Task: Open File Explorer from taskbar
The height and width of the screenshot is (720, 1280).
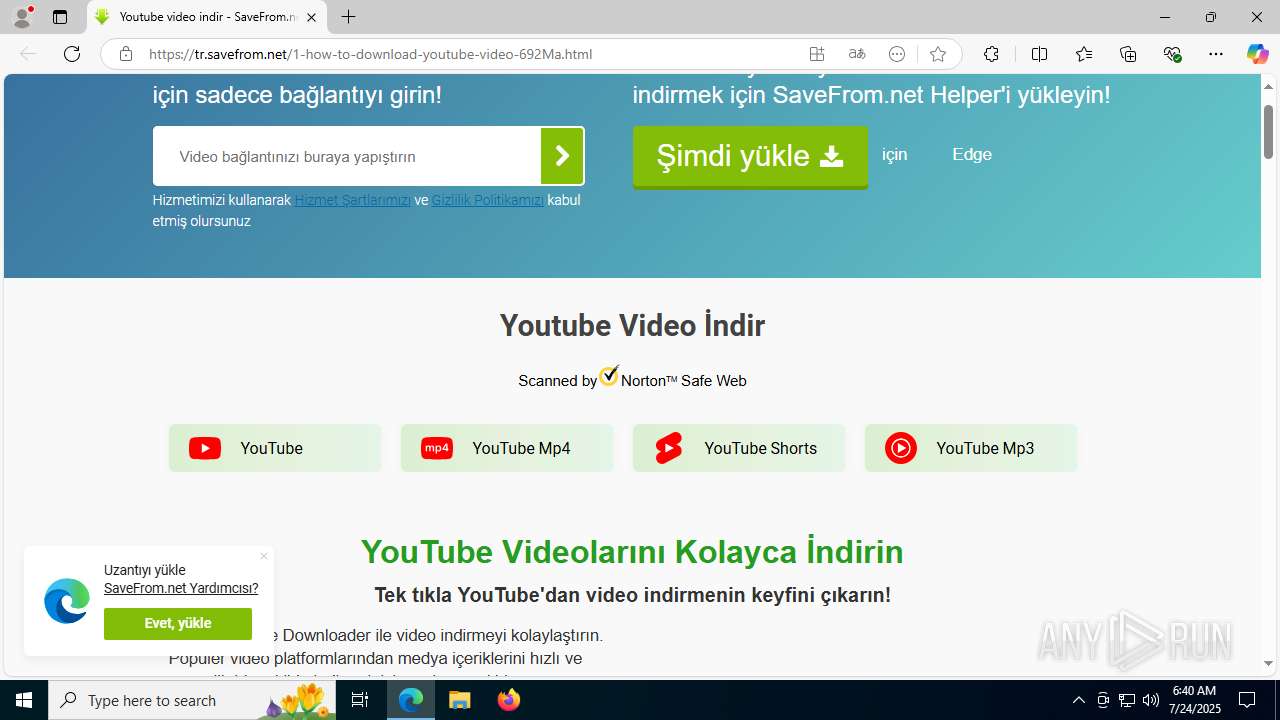Action: tap(459, 700)
